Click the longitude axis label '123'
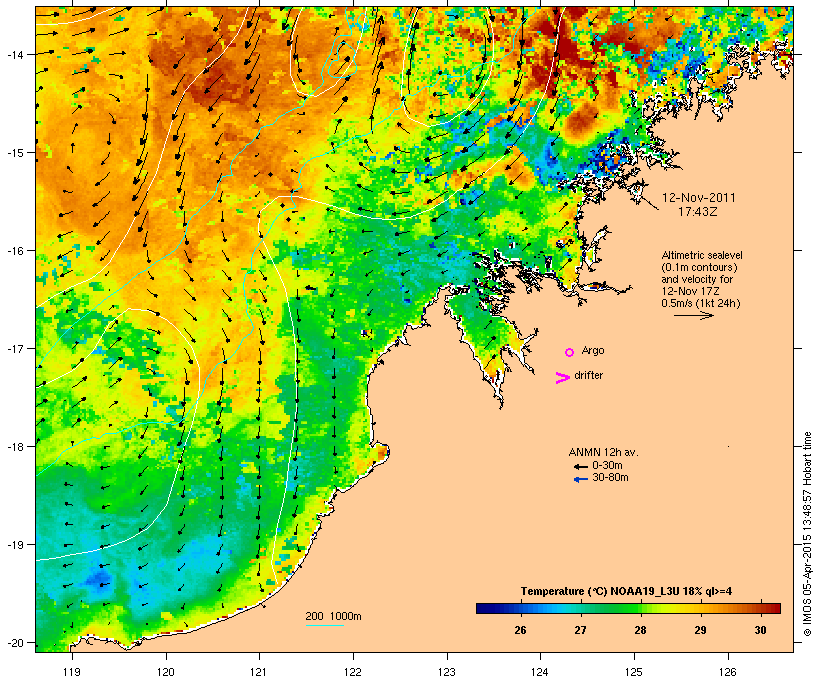Image resolution: width=820 pixels, height=680 pixels. (447, 672)
